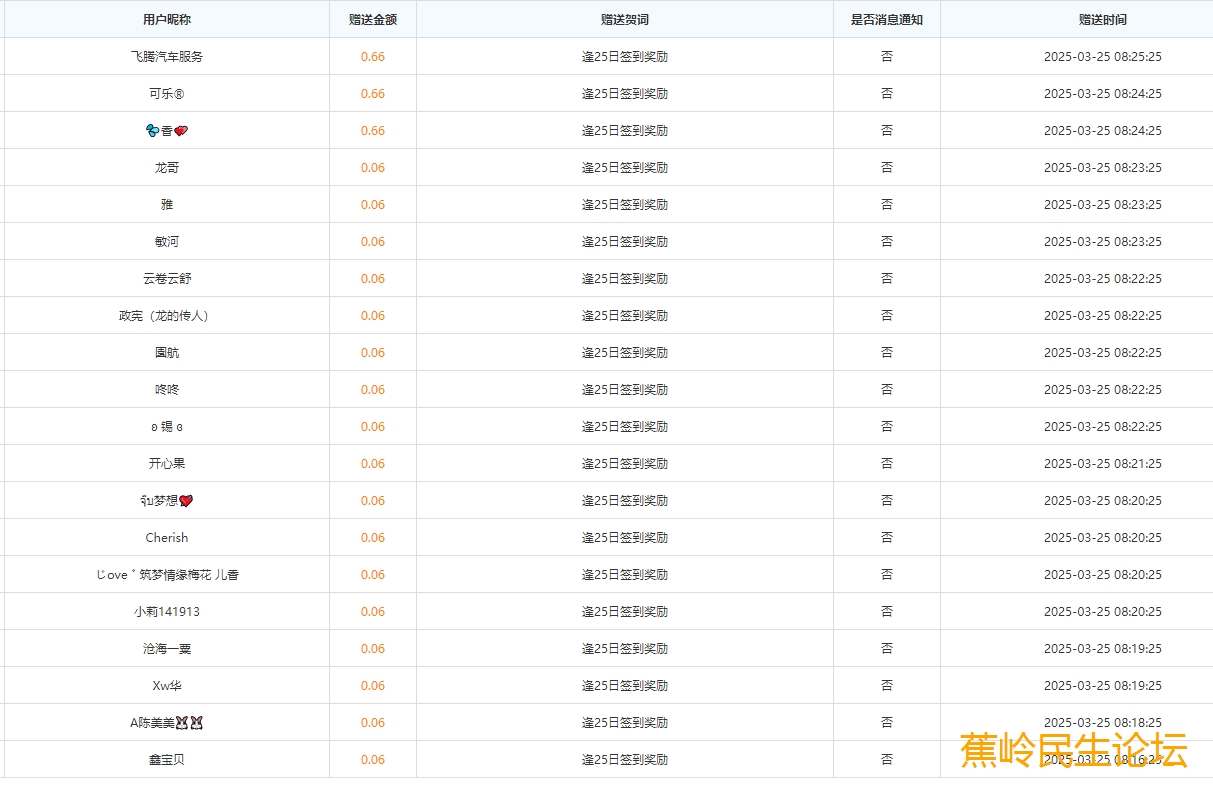Click the 用户昵称 column header

point(166,20)
